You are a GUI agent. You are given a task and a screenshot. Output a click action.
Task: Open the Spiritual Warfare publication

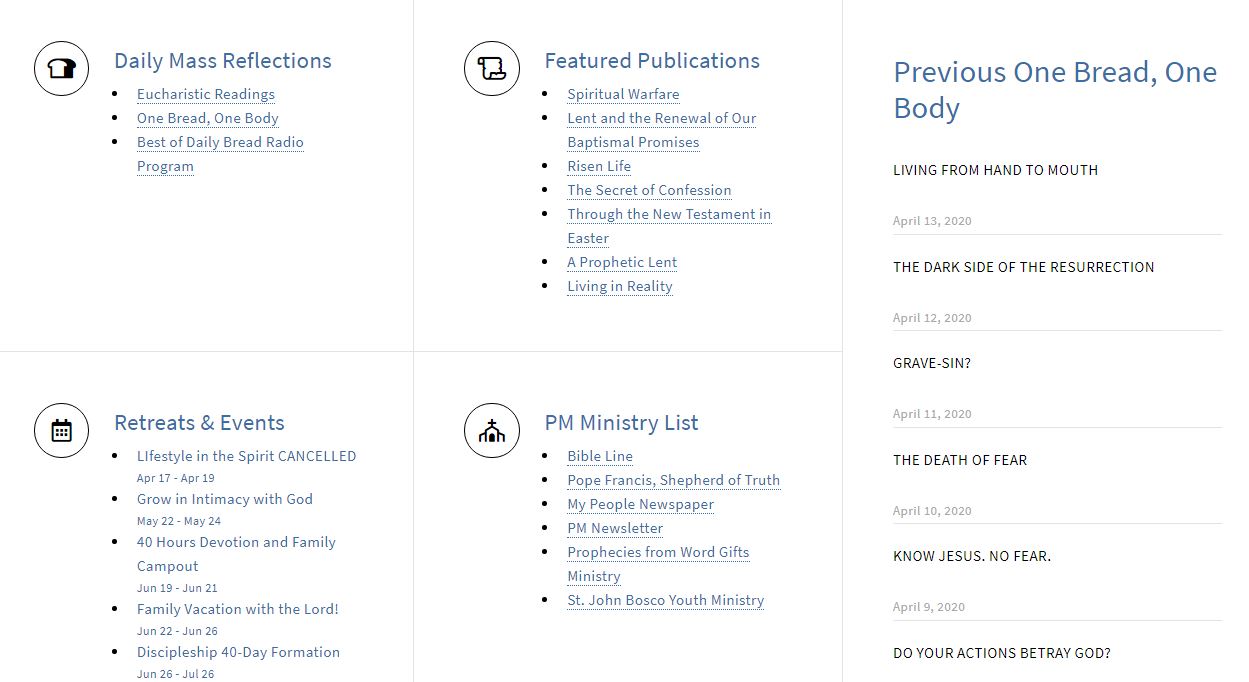coord(623,94)
